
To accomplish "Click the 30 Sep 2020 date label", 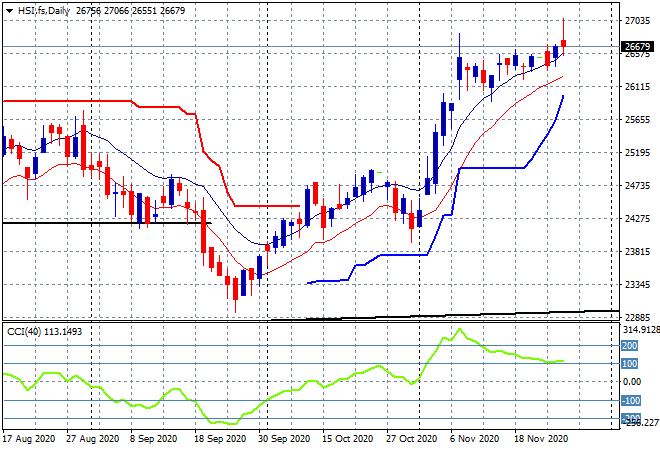I will point(284,439).
